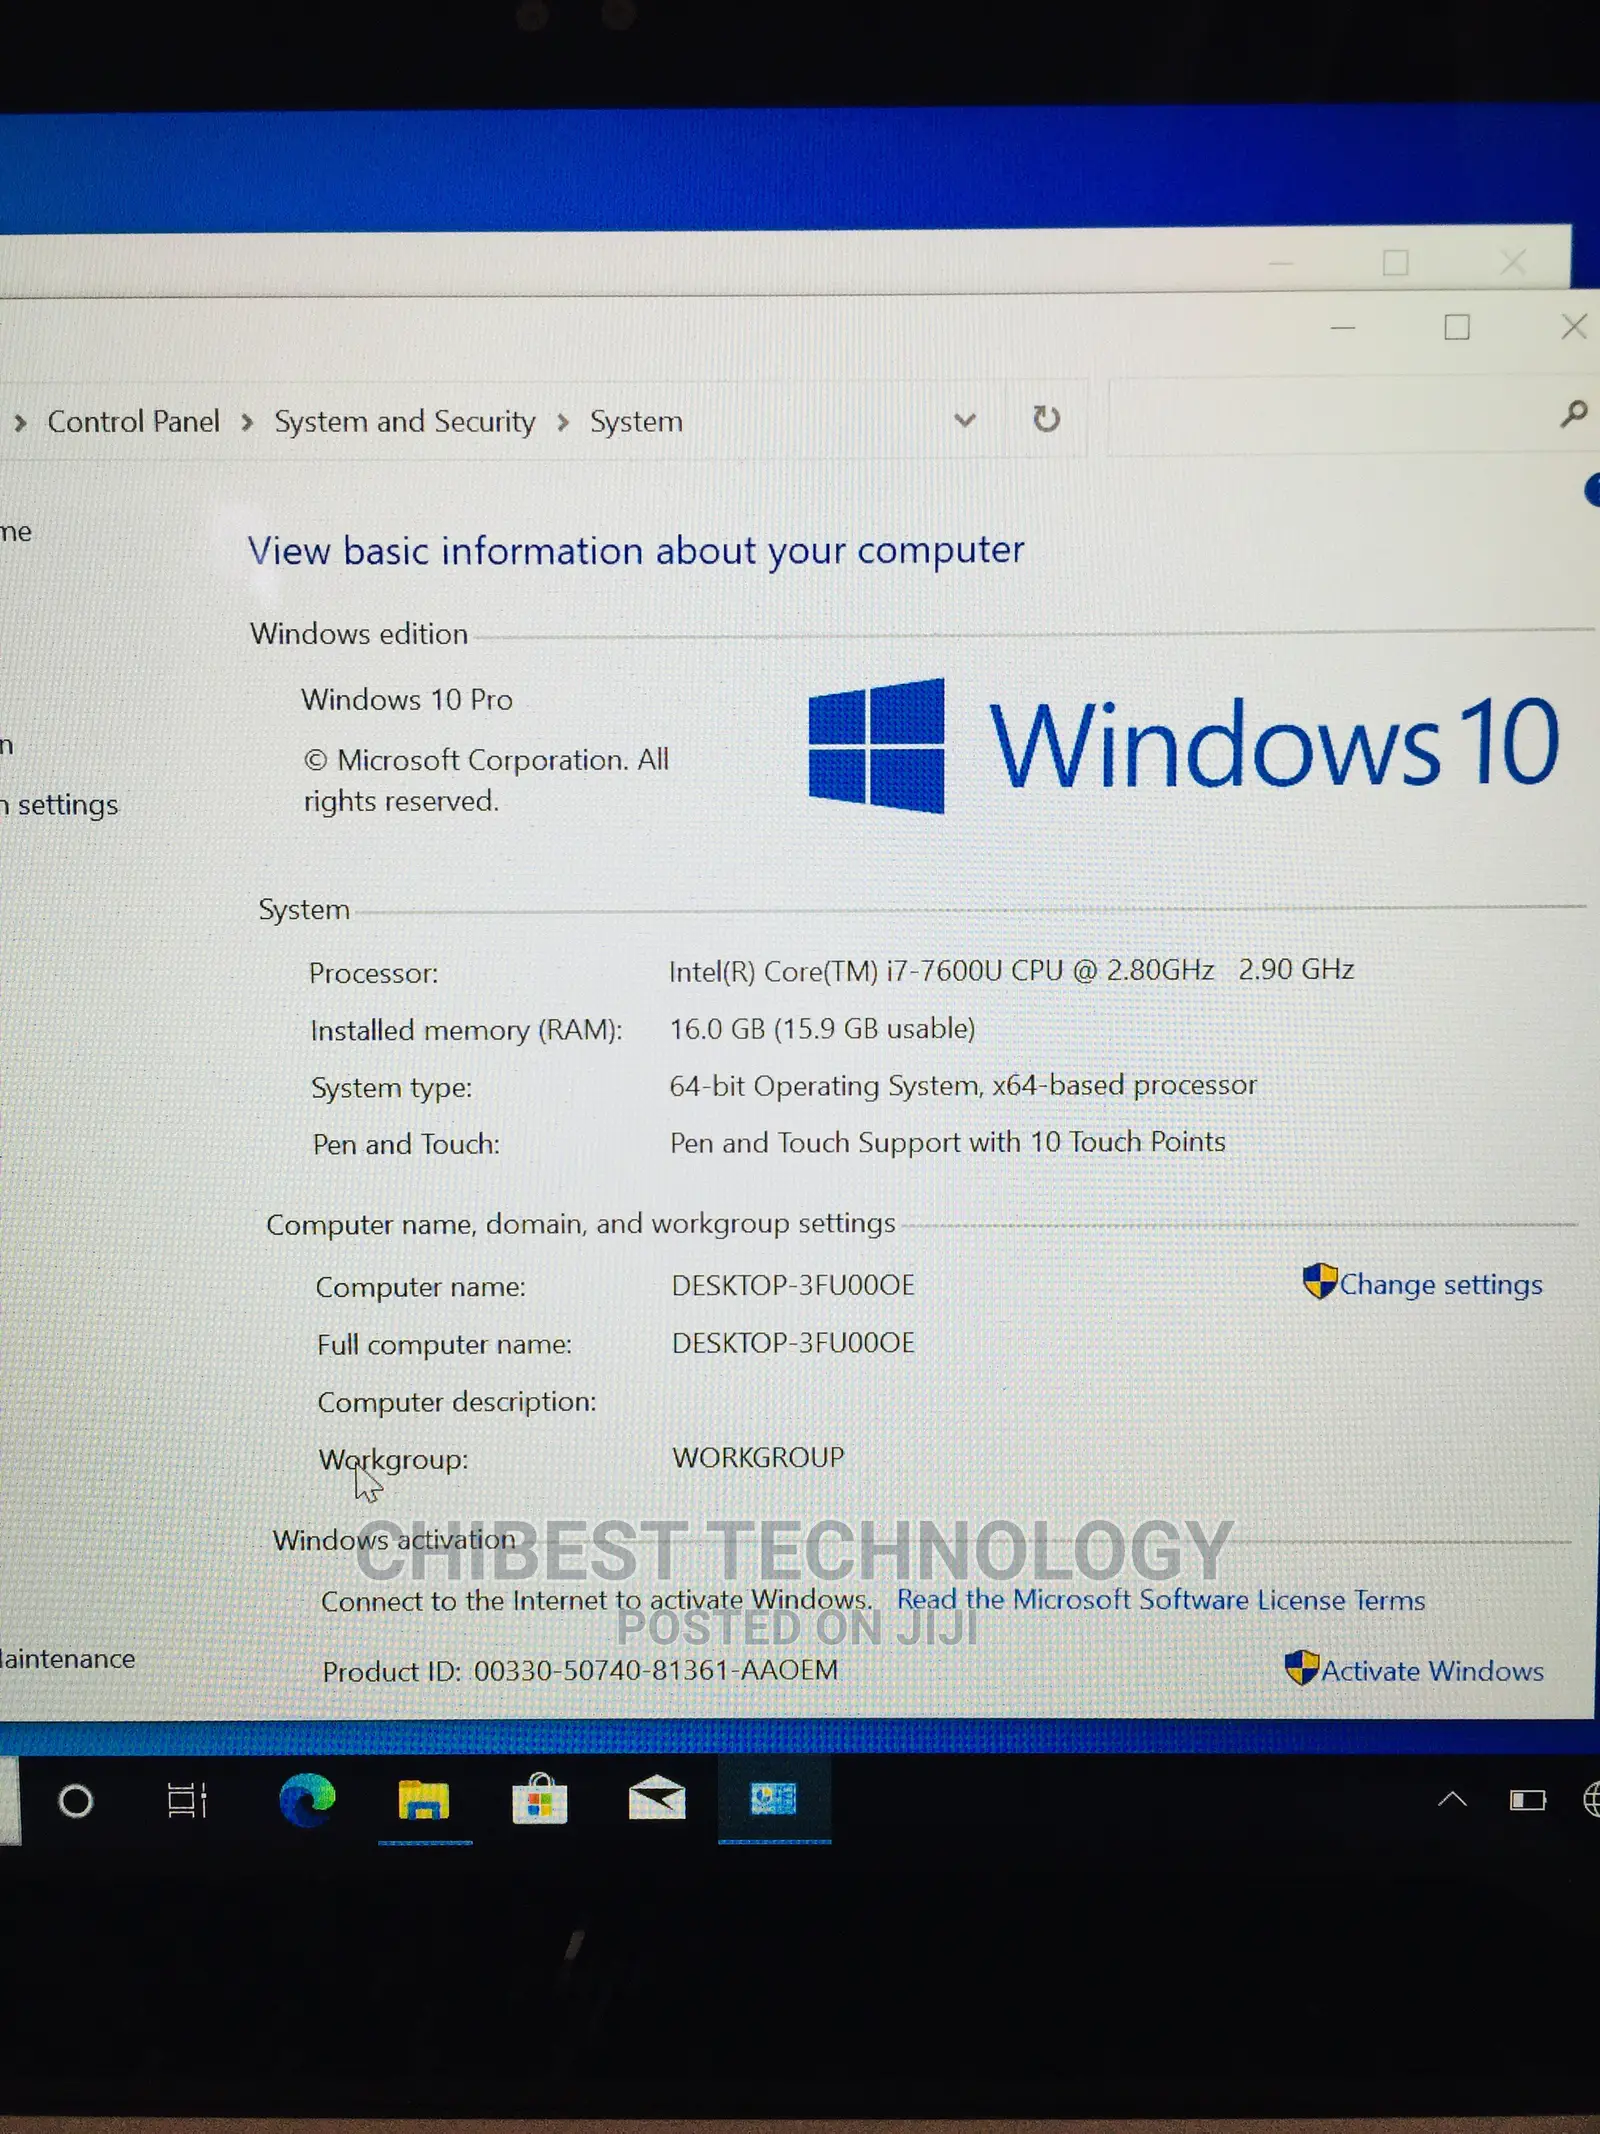The width and height of the screenshot is (1600, 2134).
Task: Close the System window
Action: [x=1574, y=326]
